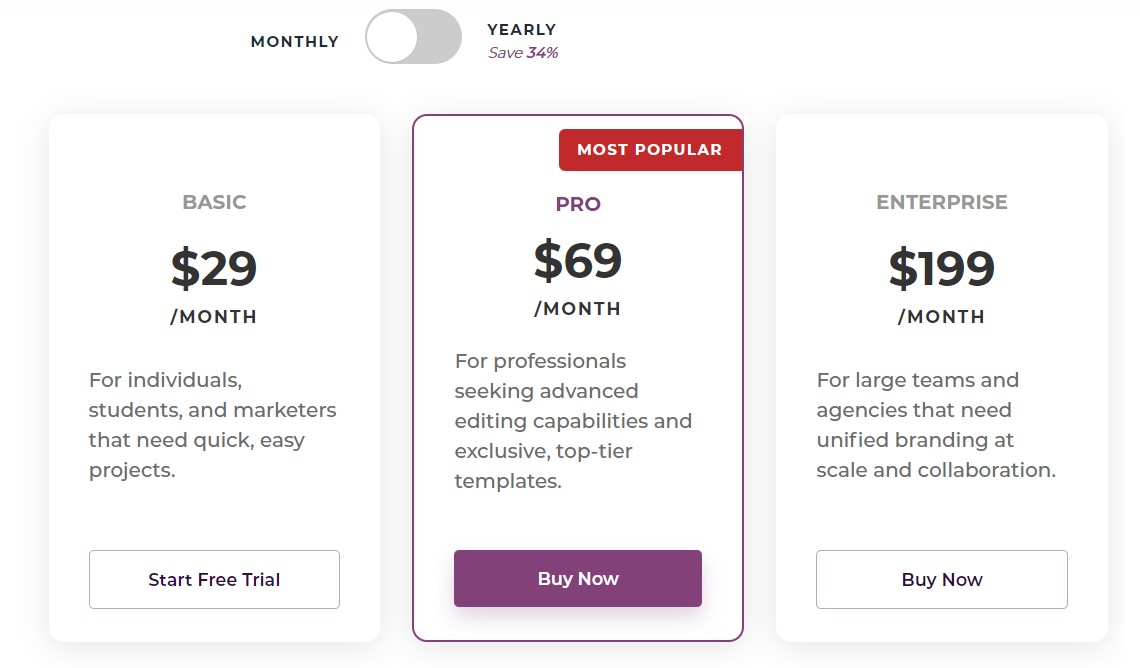
Task: Click the $29 price
Action: (214, 267)
